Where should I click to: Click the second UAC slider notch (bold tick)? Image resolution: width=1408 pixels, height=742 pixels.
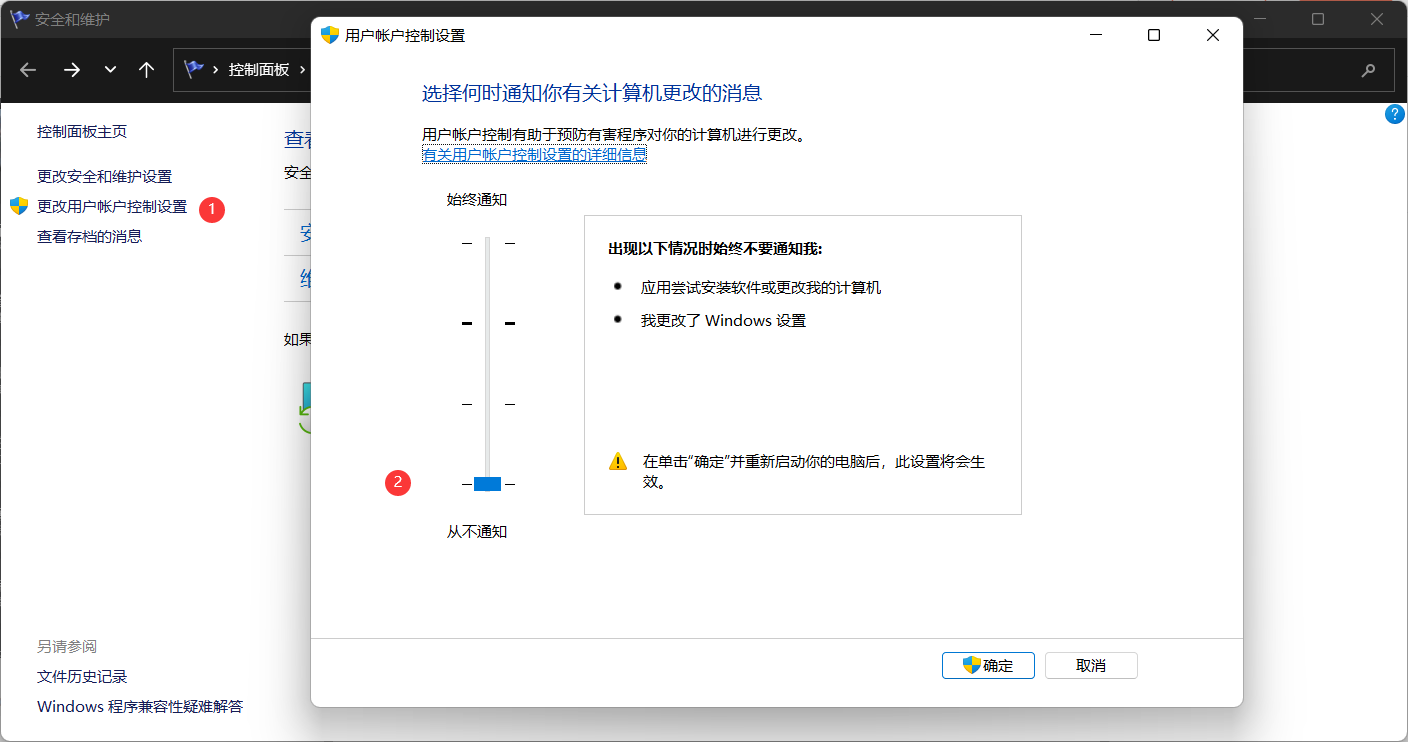click(x=488, y=323)
